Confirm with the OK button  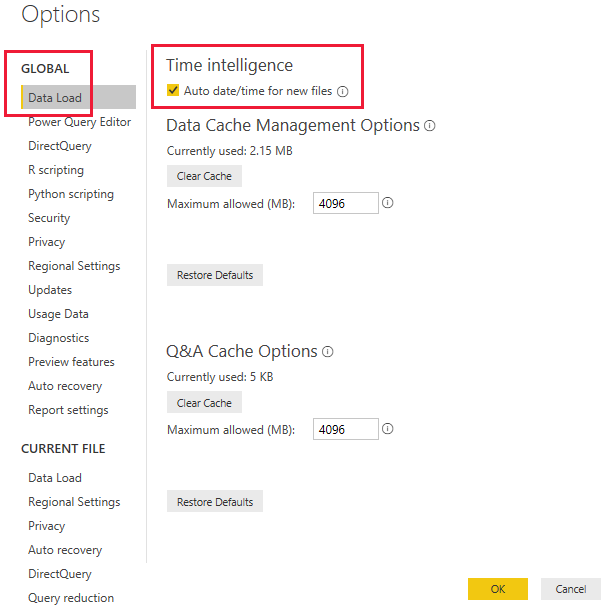(x=498, y=589)
